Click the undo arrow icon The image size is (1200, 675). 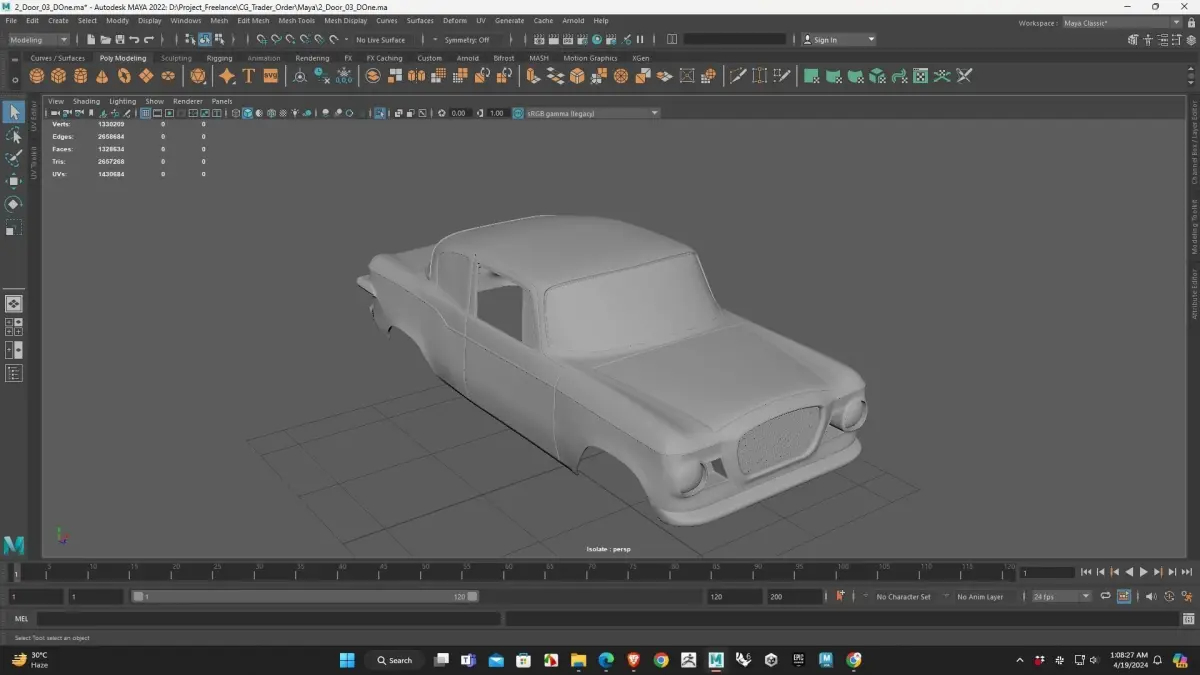(134, 40)
